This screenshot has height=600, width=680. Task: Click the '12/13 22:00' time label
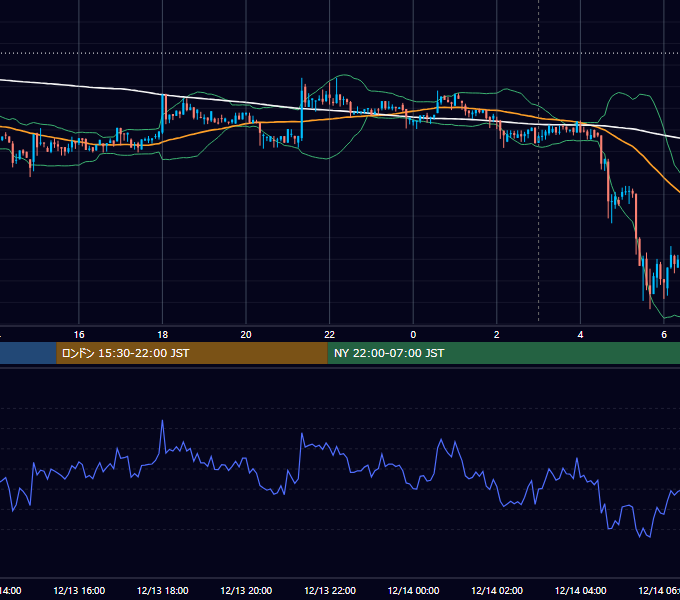coord(330,590)
